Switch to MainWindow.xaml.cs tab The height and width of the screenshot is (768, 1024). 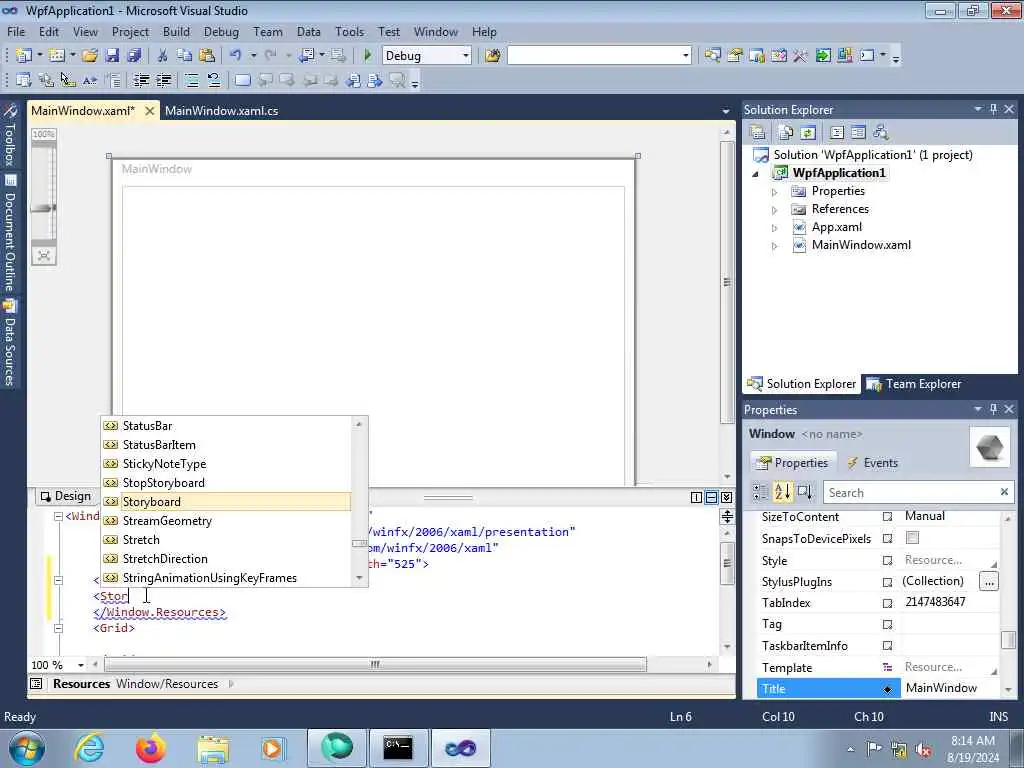[221, 110]
